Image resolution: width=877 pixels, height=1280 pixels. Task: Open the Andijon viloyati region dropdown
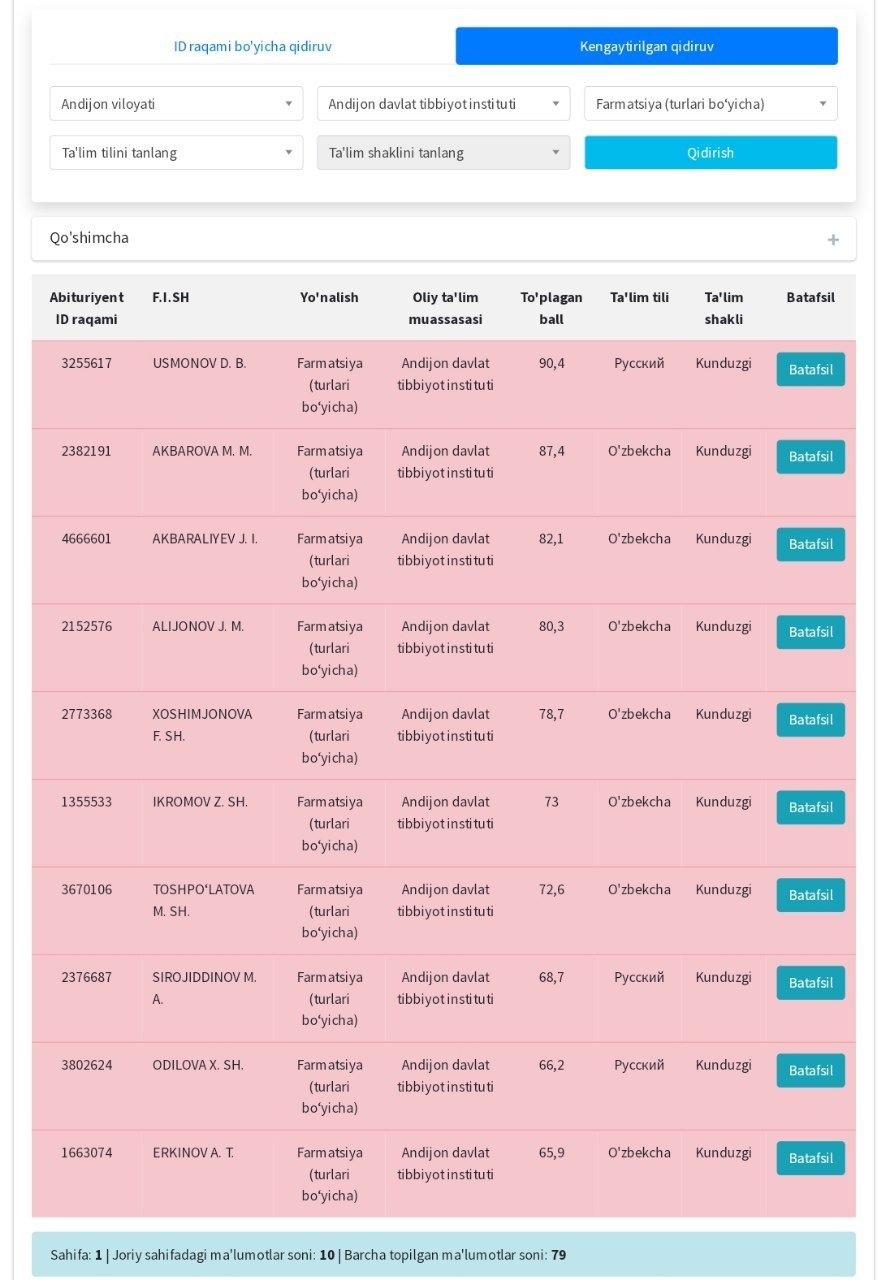pyautogui.click(x=176, y=104)
